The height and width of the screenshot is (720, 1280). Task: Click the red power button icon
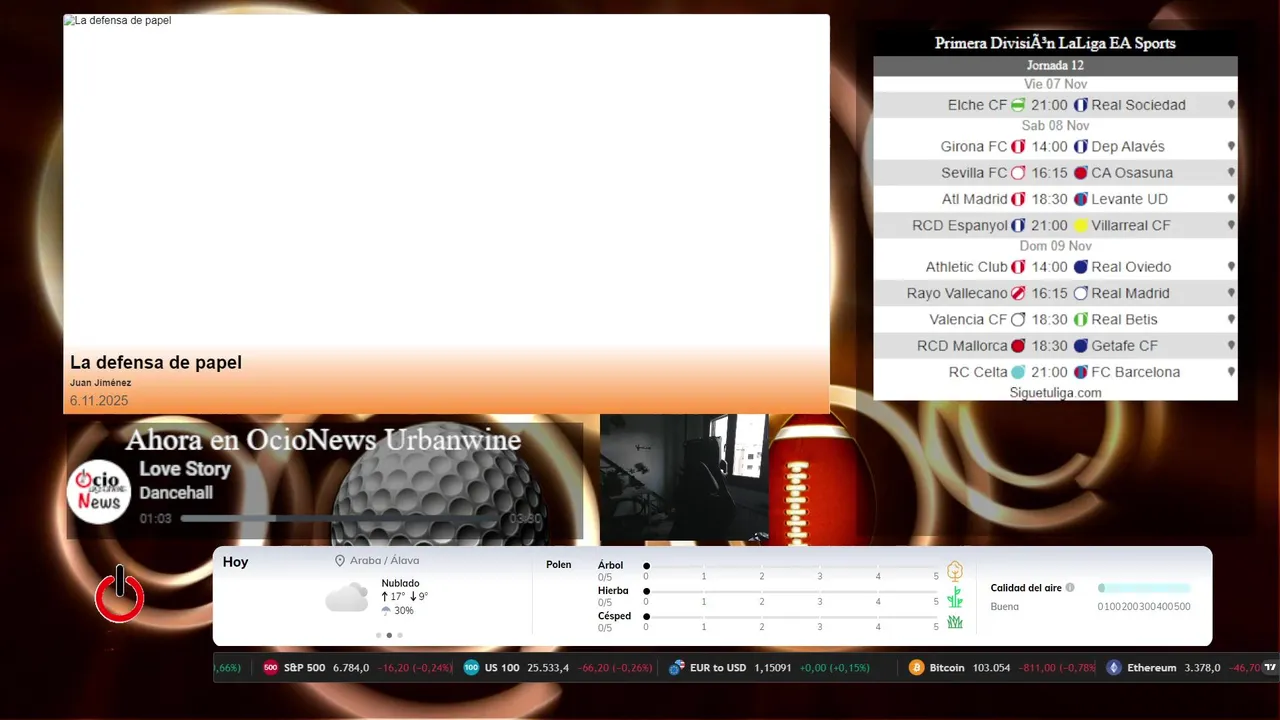tap(119, 594)
